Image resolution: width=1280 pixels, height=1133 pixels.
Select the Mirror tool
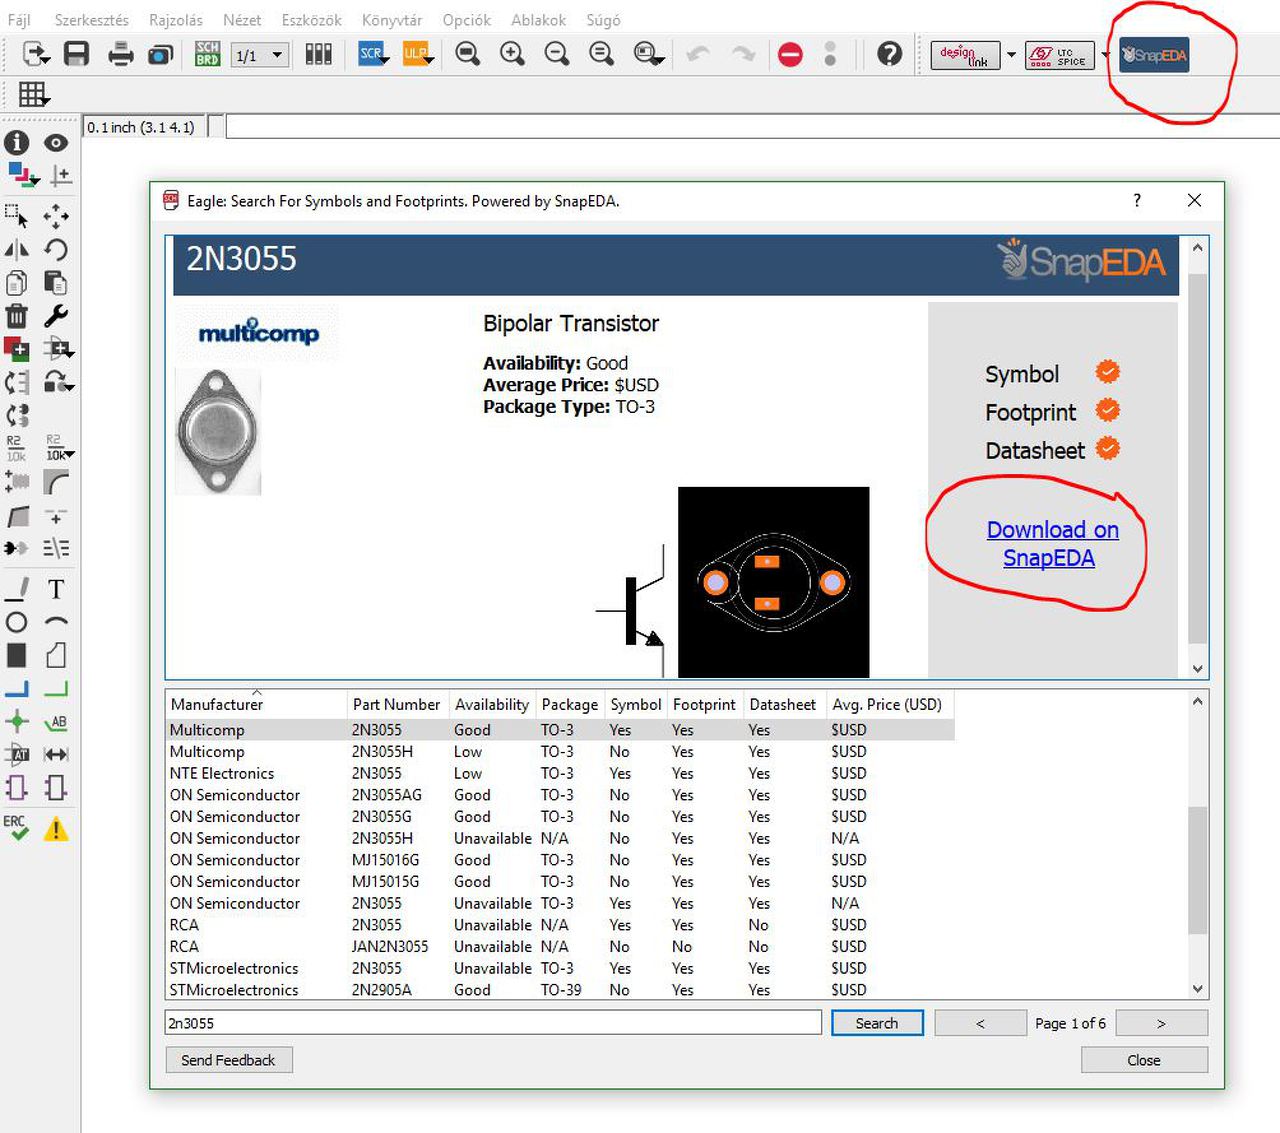[x=17, y=250]
